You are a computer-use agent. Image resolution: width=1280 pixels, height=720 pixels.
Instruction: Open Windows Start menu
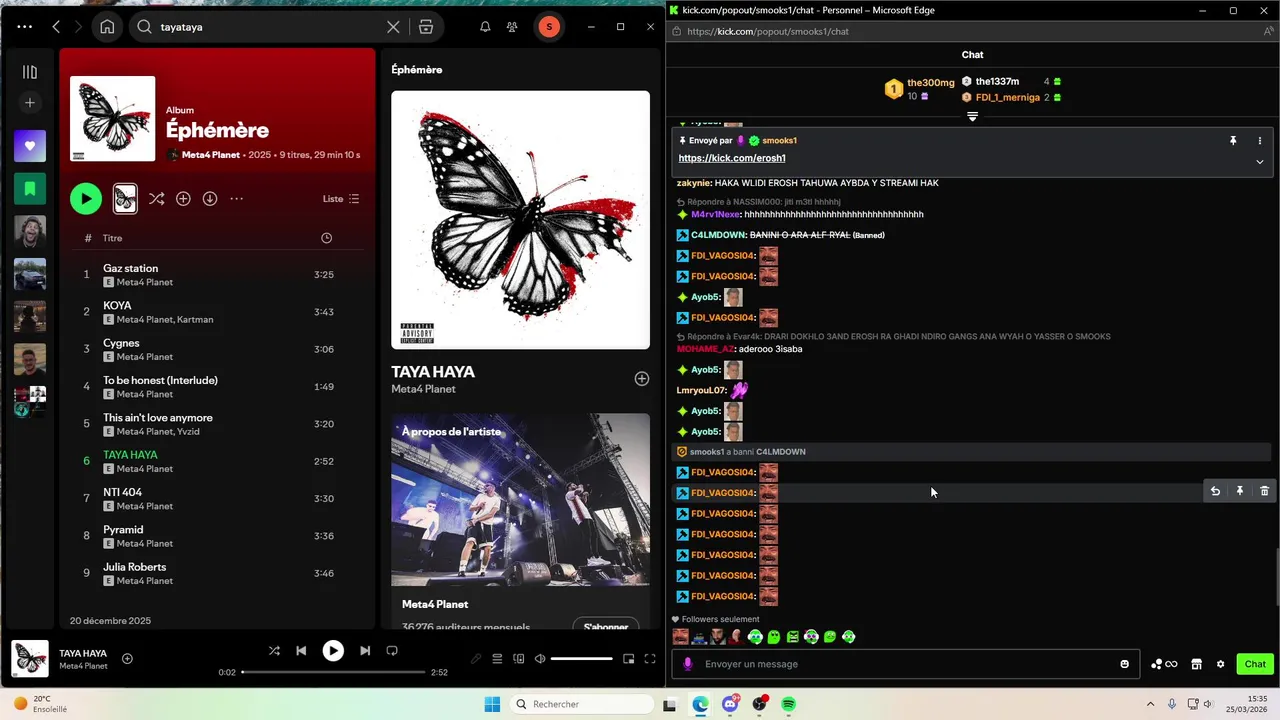click(x=492, y=704)
